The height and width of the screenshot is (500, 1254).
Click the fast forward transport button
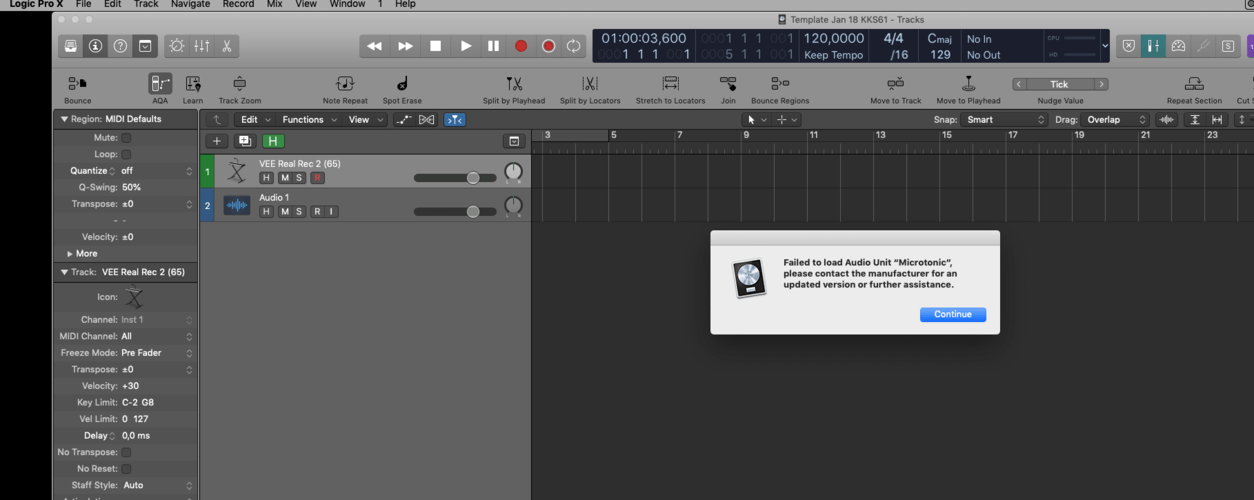tap(405, 46)
